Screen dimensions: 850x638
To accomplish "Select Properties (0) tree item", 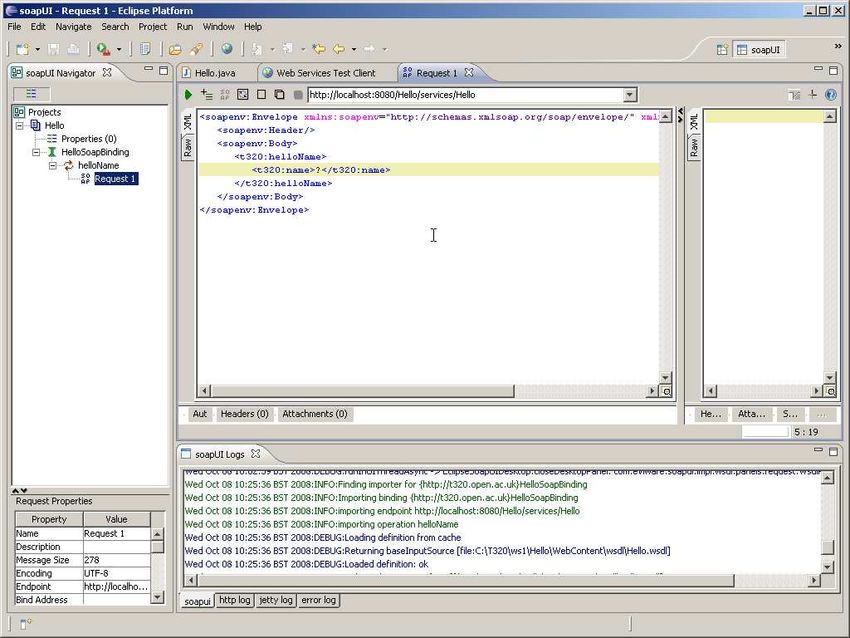I will coord(88,139).
